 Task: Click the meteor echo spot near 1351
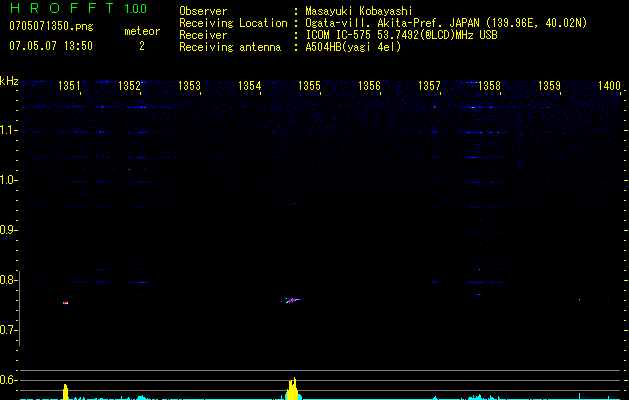point(65,303)
